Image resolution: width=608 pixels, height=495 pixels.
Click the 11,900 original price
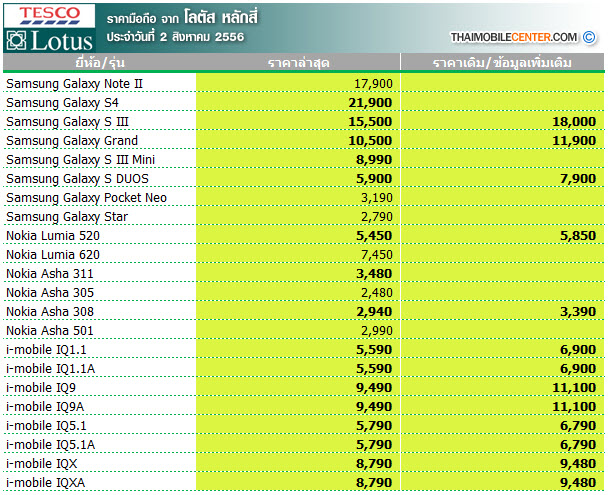(x=574, y=141)
